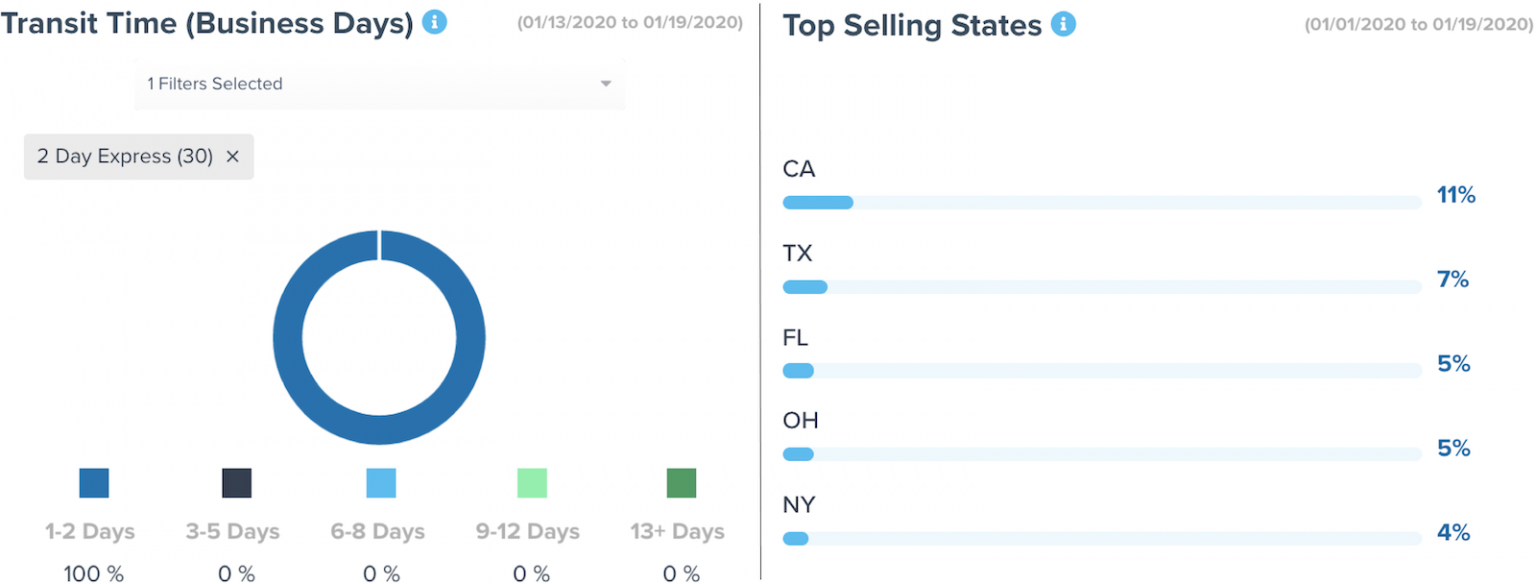Click the 11% value for CA
This screenshot has width=1536, height=584.
[x=1455, y=196]
